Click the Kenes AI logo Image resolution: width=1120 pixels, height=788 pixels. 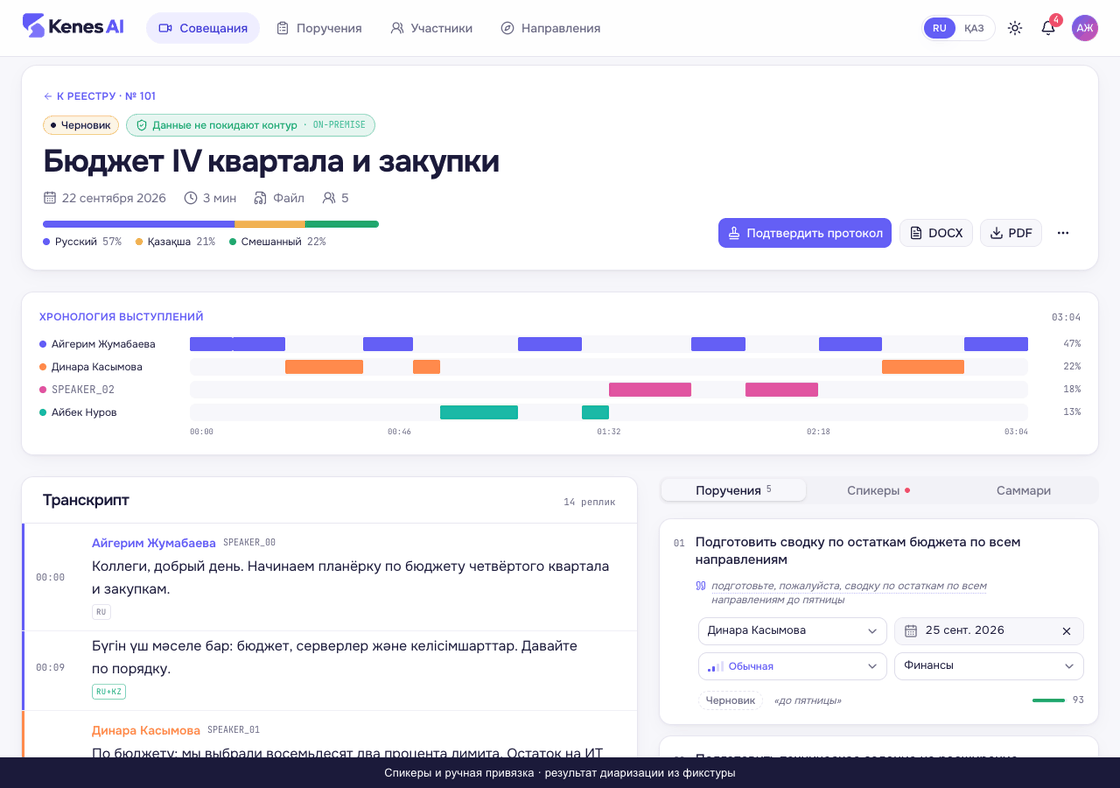tap(73, 27)
